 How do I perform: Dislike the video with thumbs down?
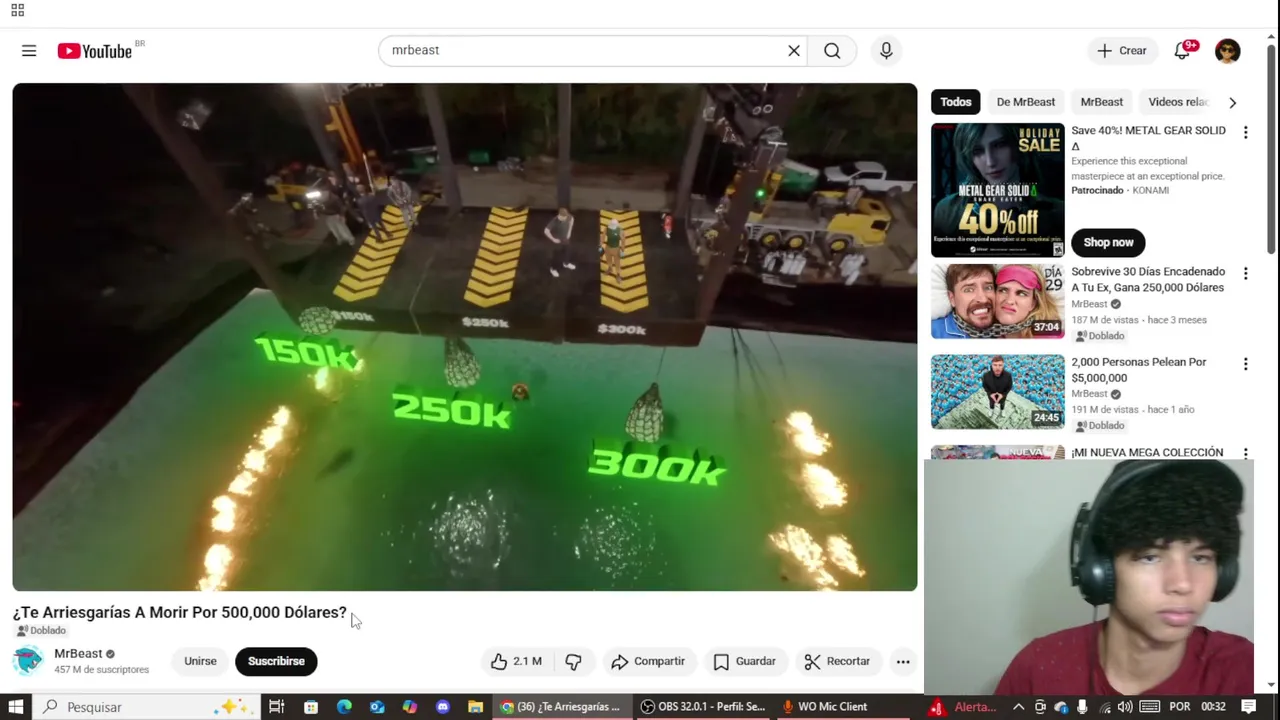point(574,661)
